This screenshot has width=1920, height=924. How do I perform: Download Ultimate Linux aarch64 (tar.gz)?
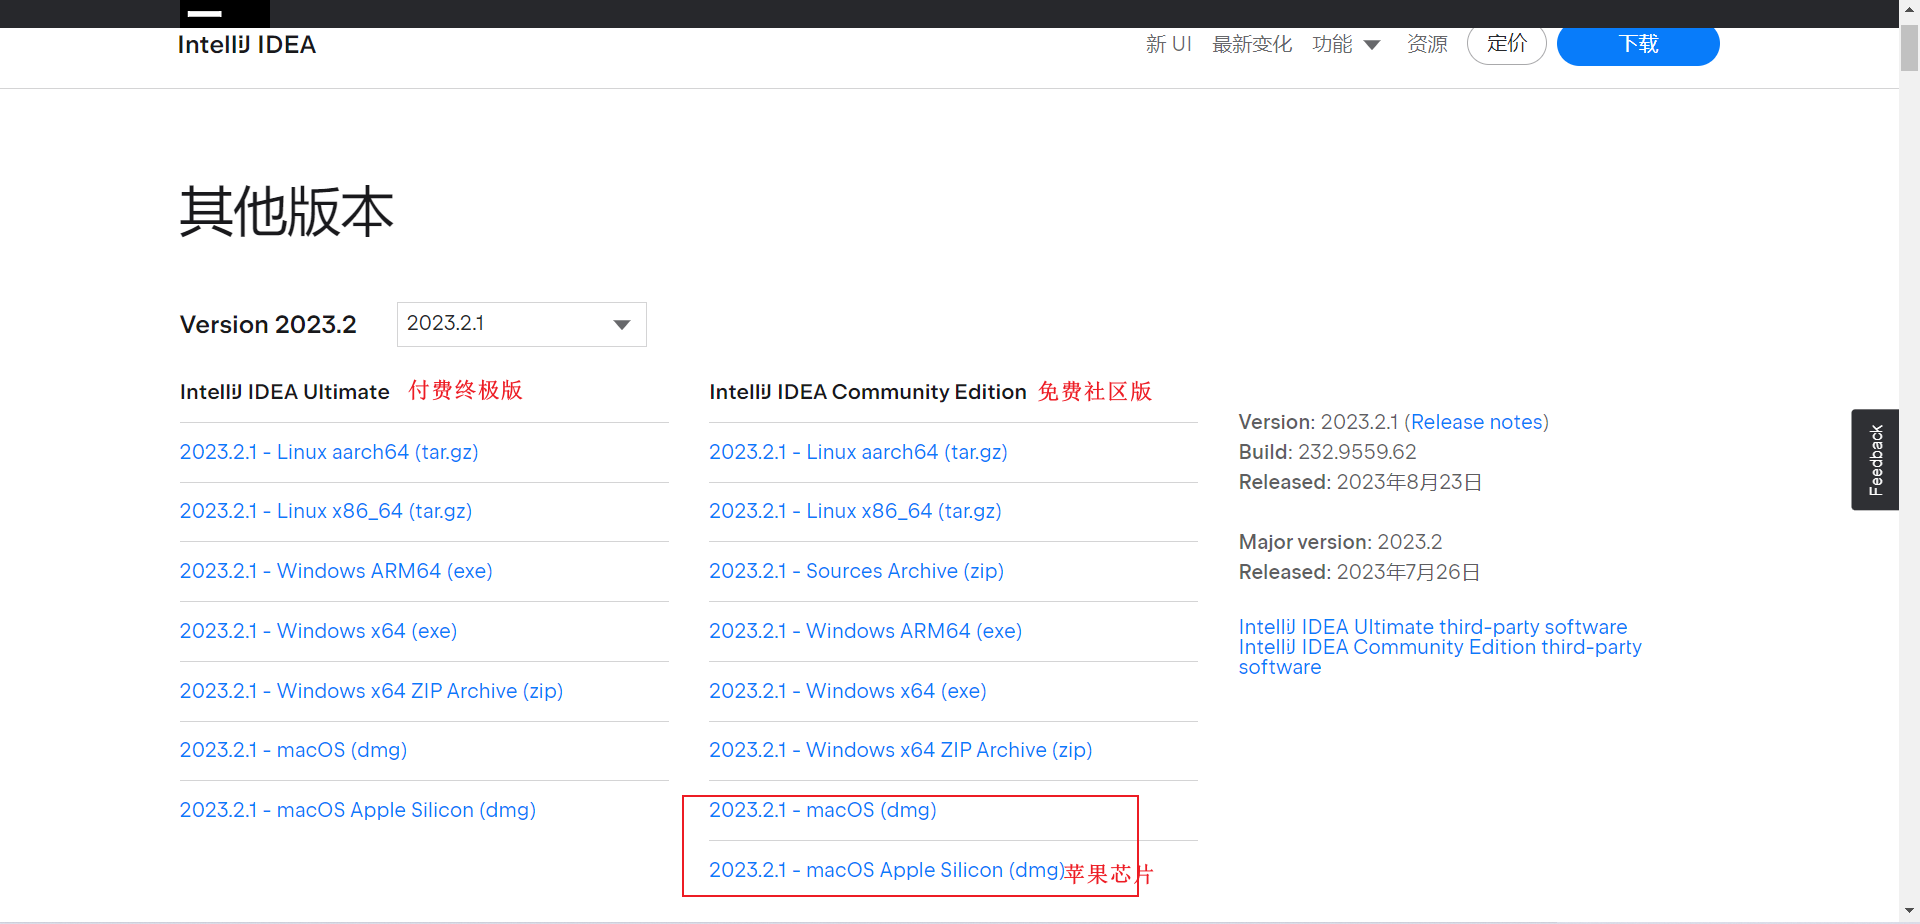[x=329, y=452]
